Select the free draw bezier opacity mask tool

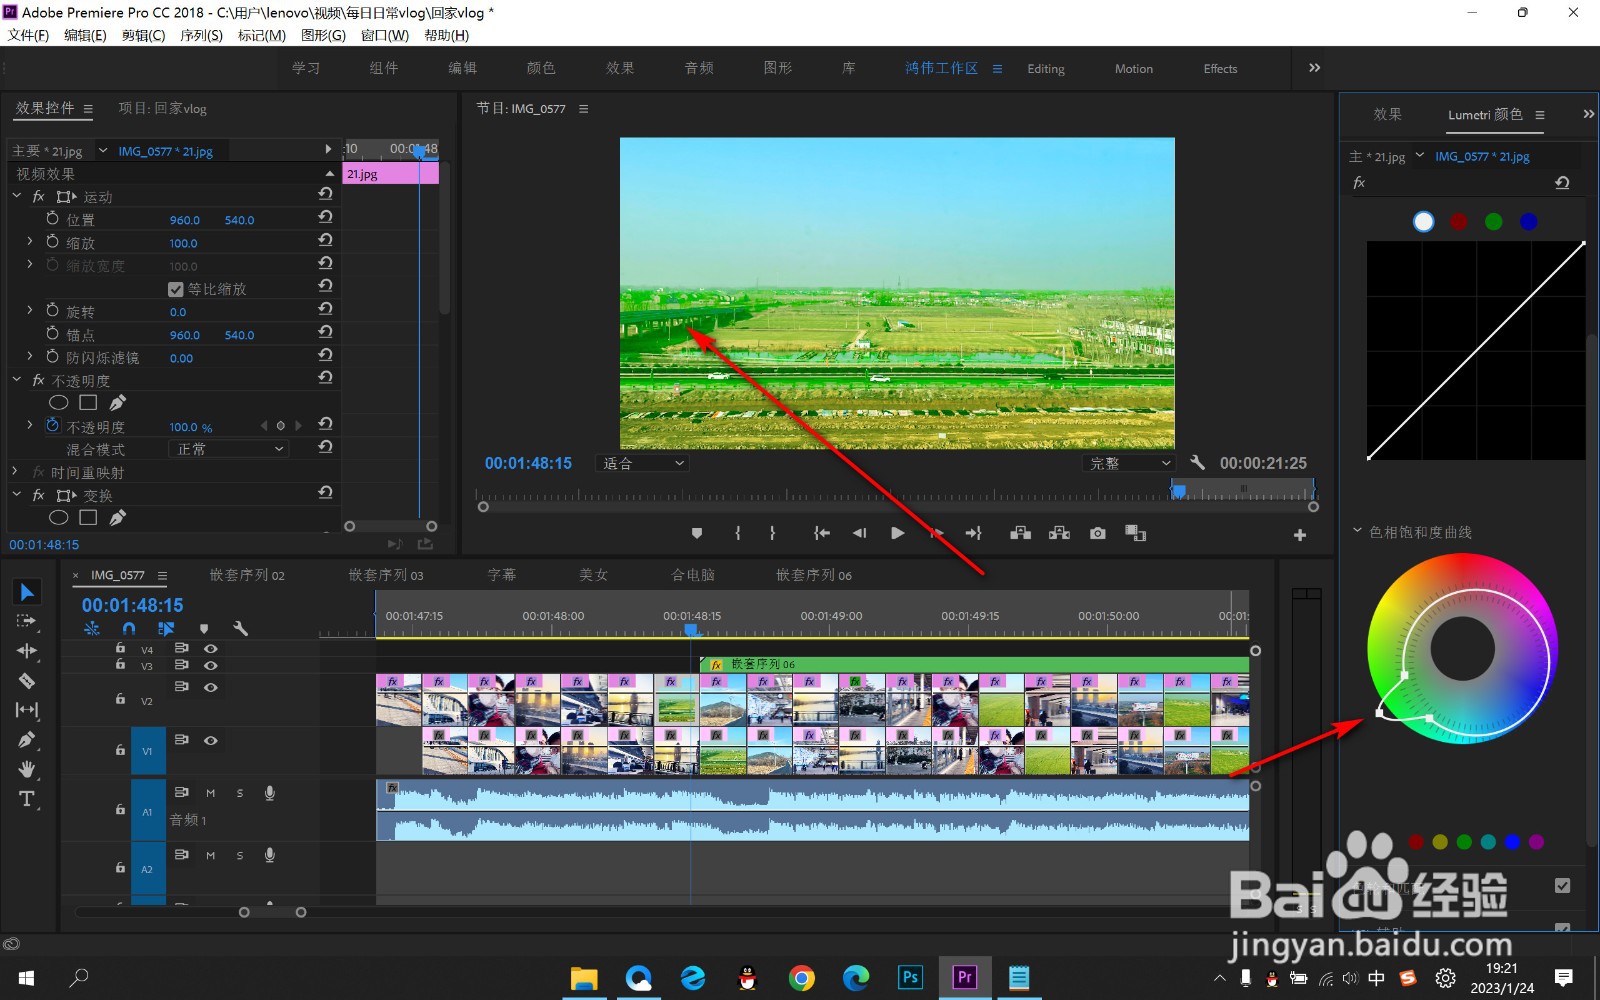tap(118, 402)
